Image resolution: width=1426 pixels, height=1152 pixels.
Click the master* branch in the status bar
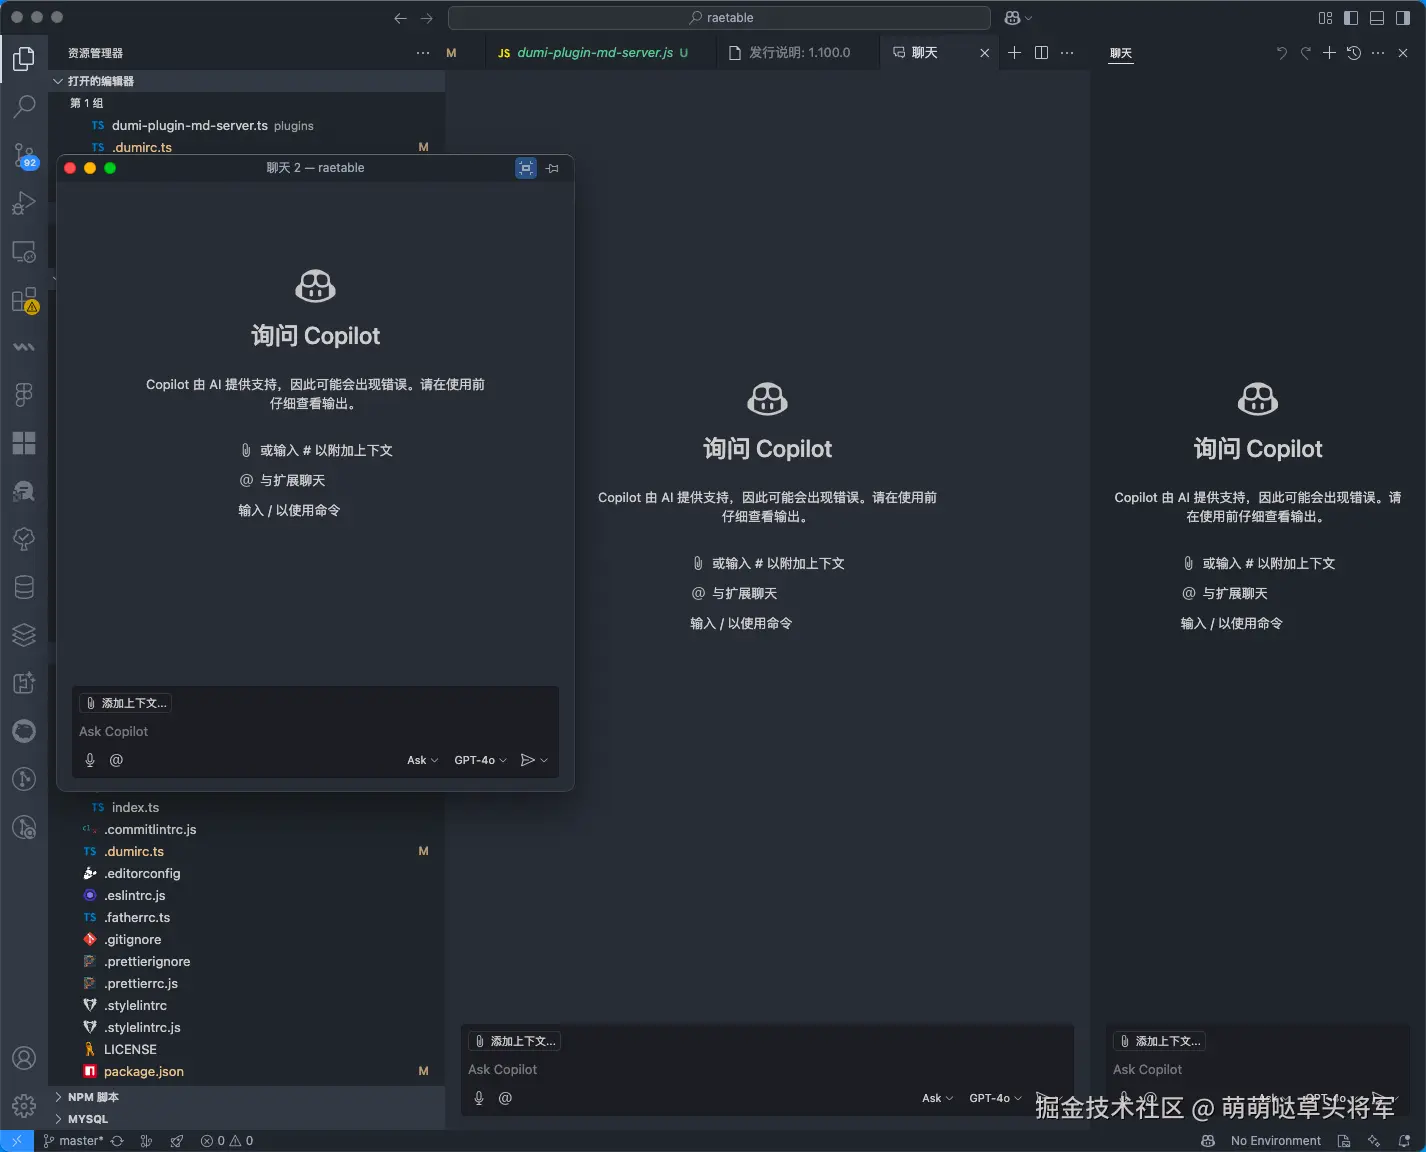(73, 1141)
